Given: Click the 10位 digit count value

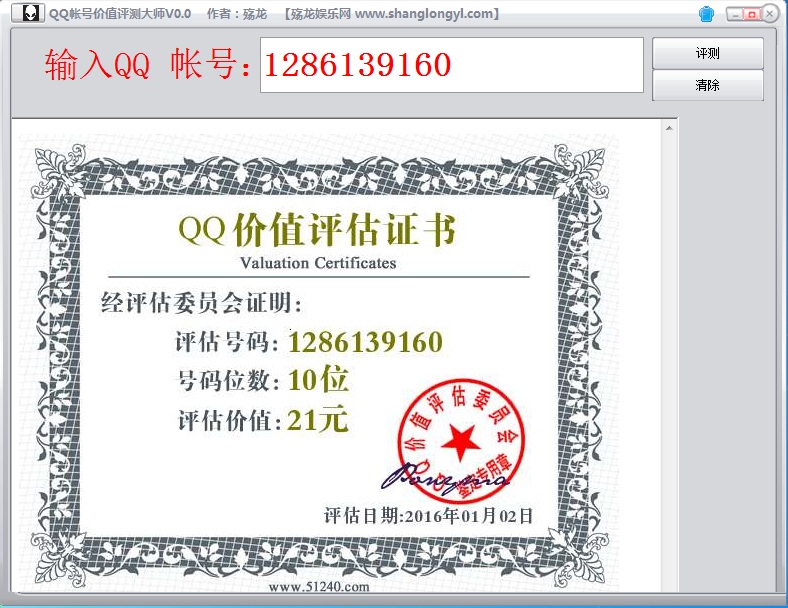Looking at the screenshot, I should 318,380.
